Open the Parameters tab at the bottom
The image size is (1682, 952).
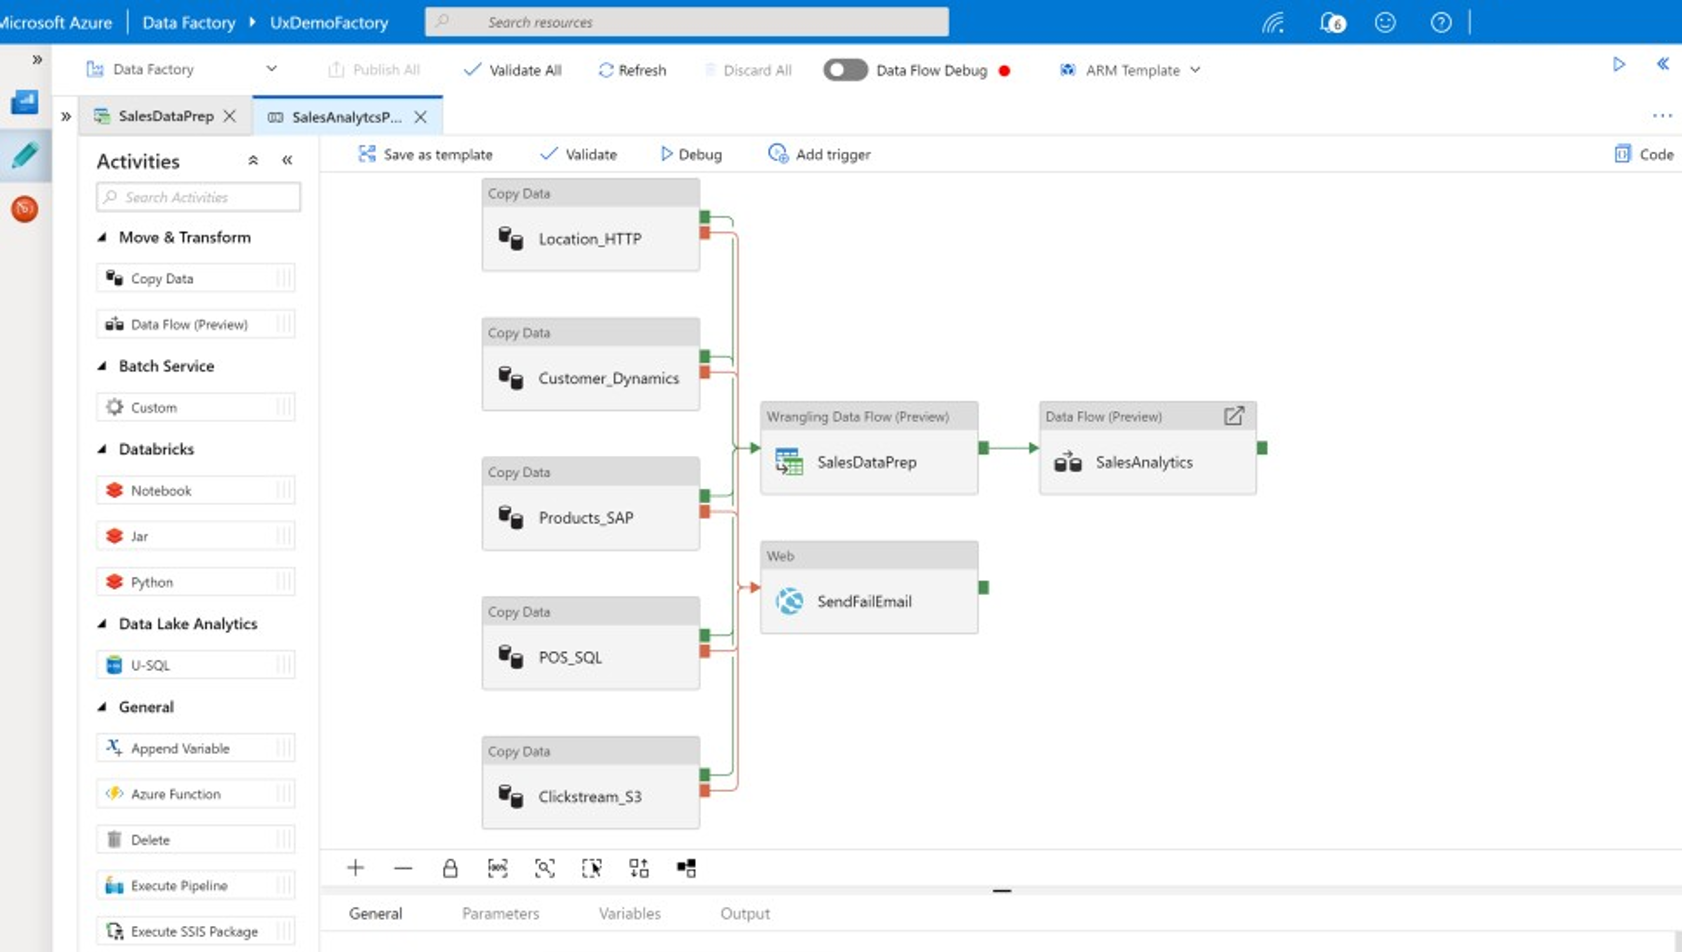500,913
